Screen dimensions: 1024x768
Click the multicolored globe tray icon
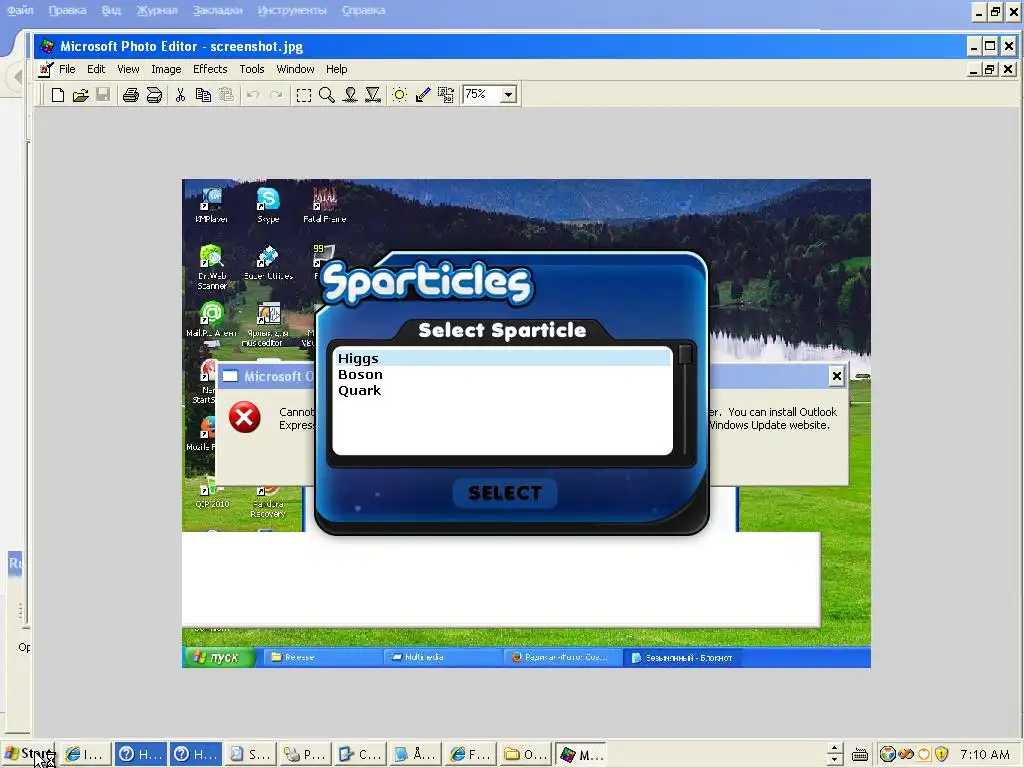pyautogui.click(x=887, y=754)
